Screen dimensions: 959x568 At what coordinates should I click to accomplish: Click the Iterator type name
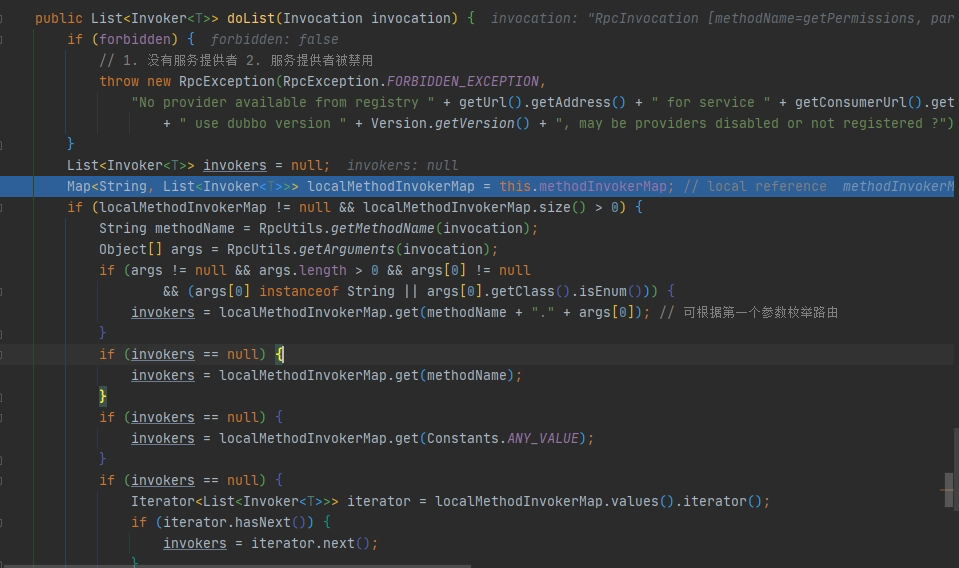point(163,501)
